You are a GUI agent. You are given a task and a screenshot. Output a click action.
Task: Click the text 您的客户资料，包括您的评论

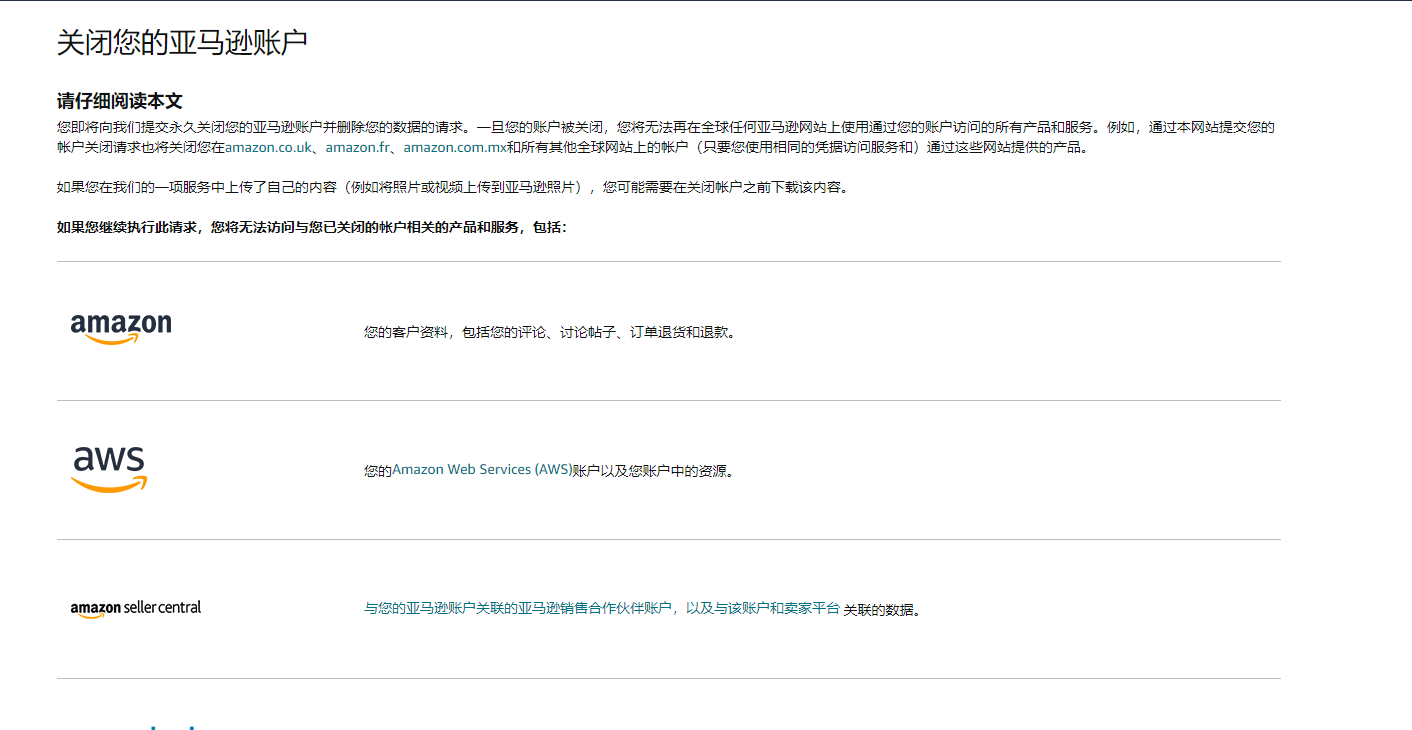pyautogui.click(x=550, y=332)
